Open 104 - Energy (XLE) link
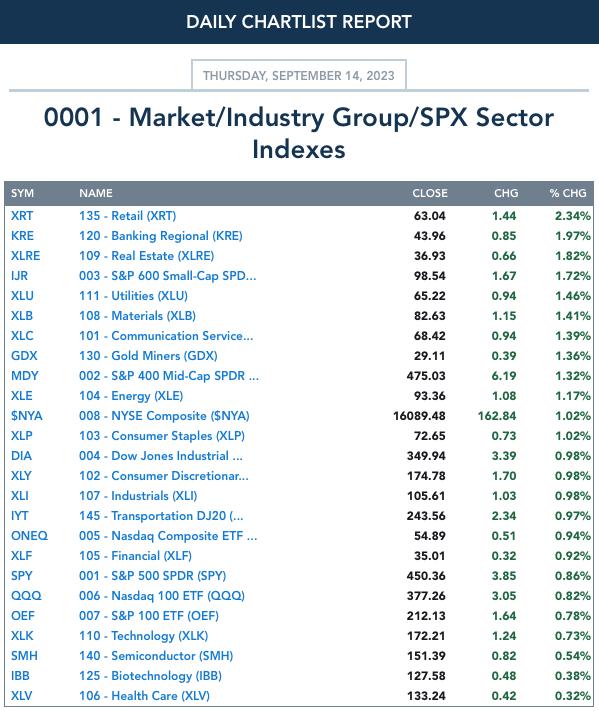 pyautogui.click(x=131, y=396)
